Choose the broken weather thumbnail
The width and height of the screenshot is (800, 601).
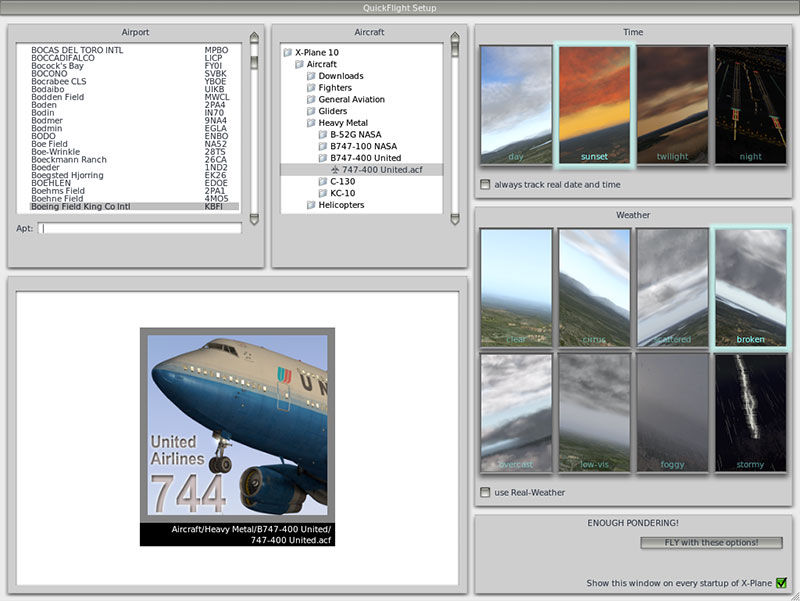pyautogui.click(x=751, y=288)
